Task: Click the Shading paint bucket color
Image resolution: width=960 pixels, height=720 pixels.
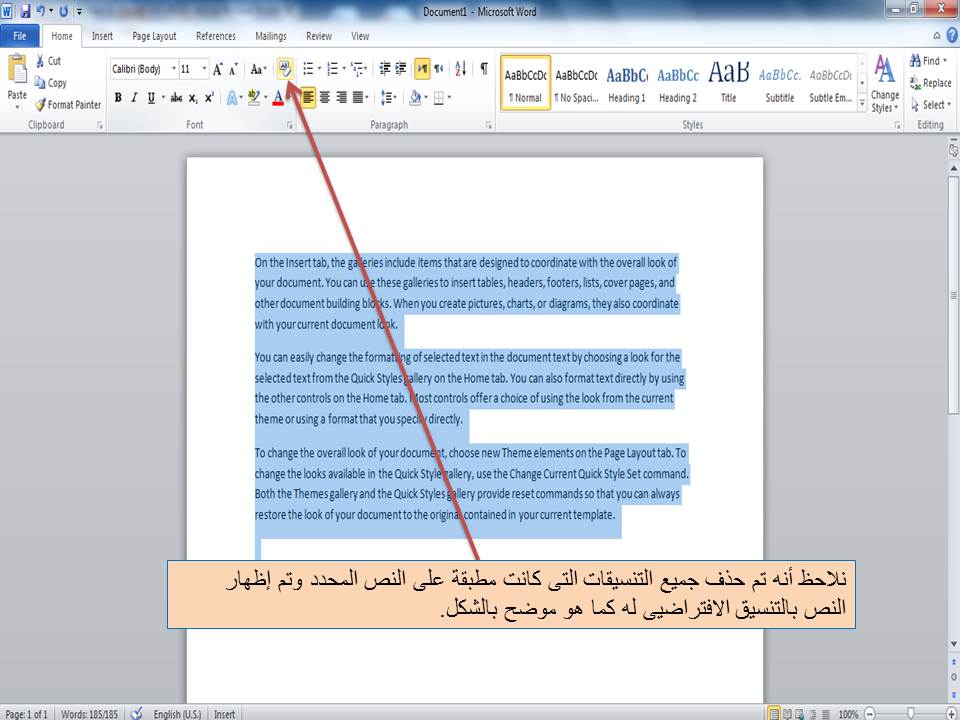Action: (415, 97)
